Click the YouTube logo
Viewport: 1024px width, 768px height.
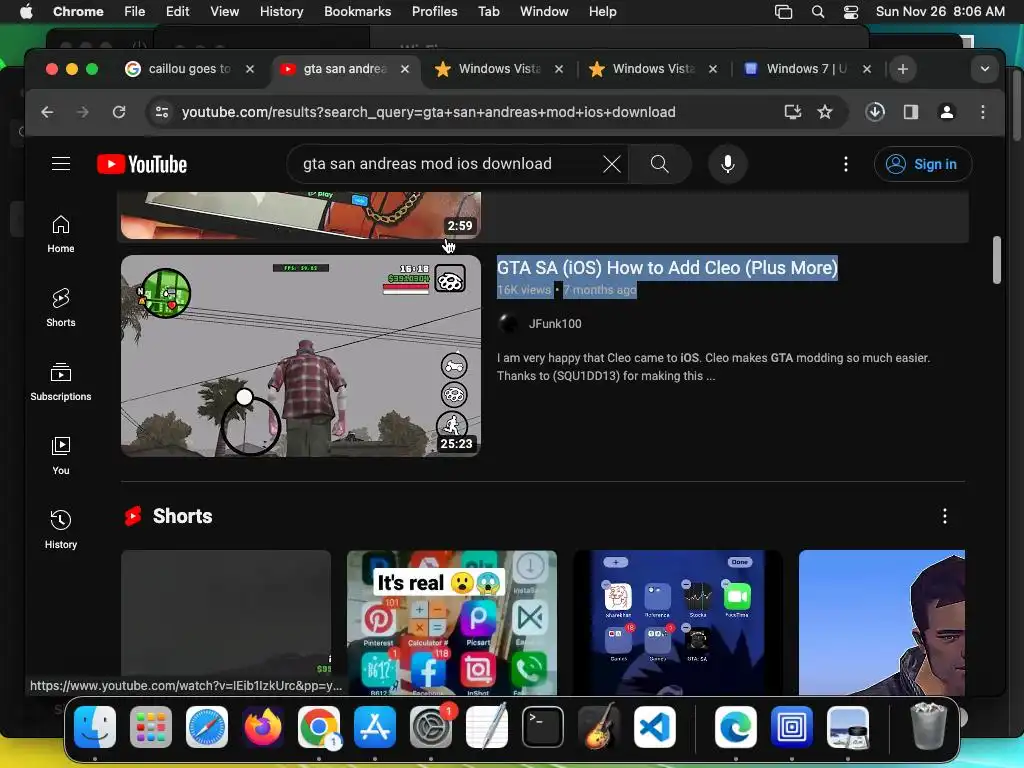(142, 164)
